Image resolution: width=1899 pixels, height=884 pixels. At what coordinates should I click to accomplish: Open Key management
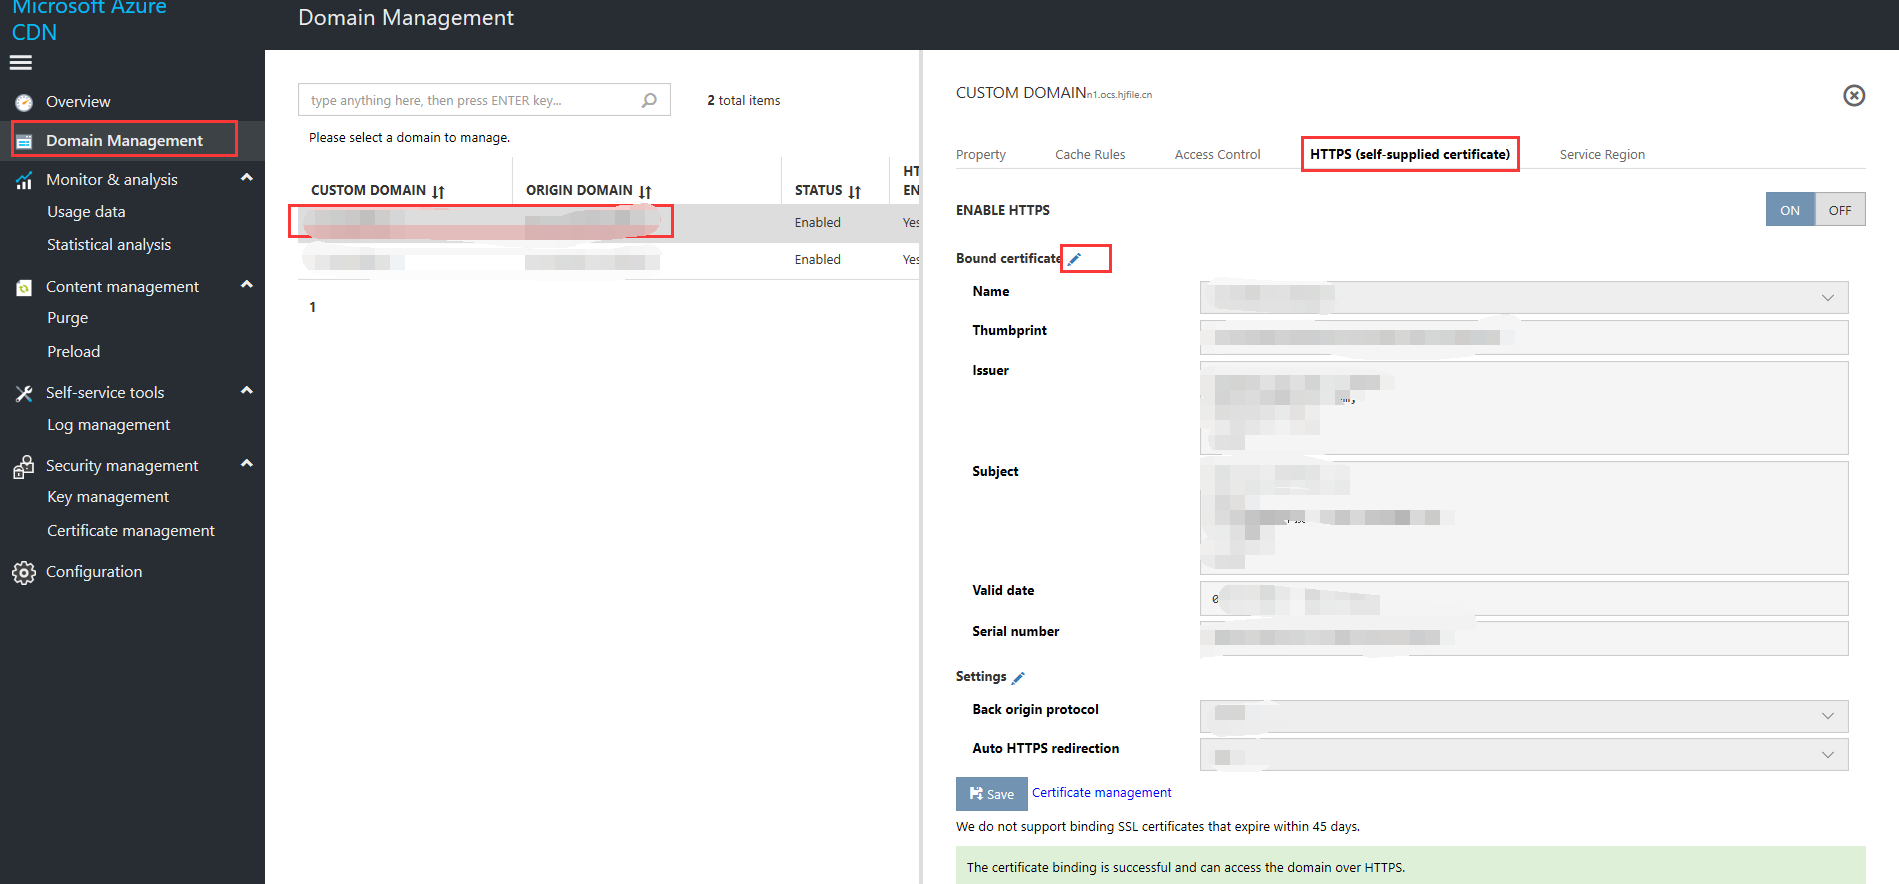click(x=108, y=497)
